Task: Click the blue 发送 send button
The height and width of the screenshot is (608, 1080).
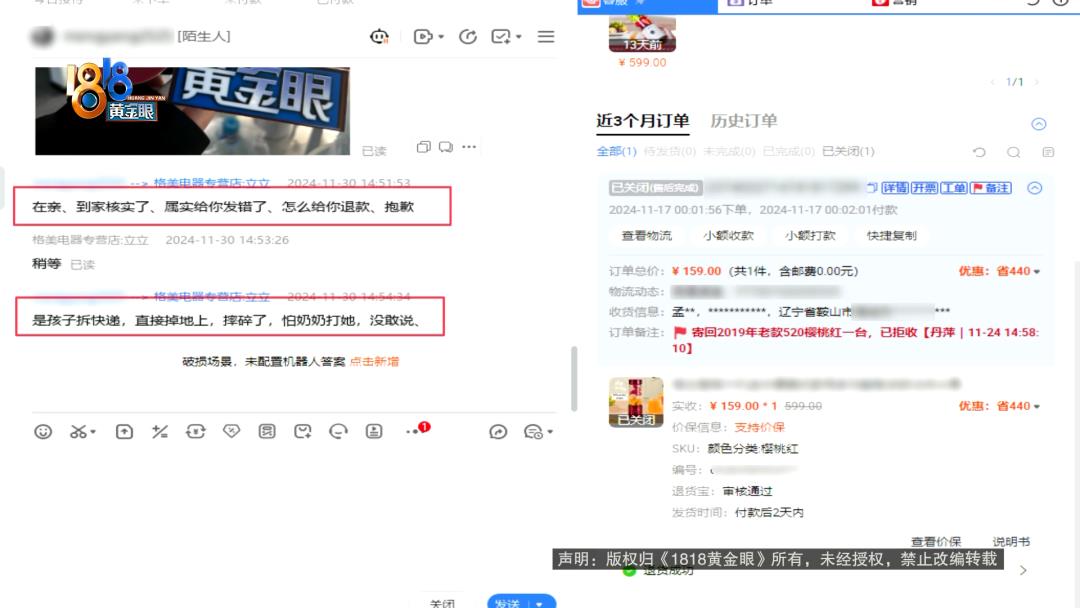Action: [508, 602]
